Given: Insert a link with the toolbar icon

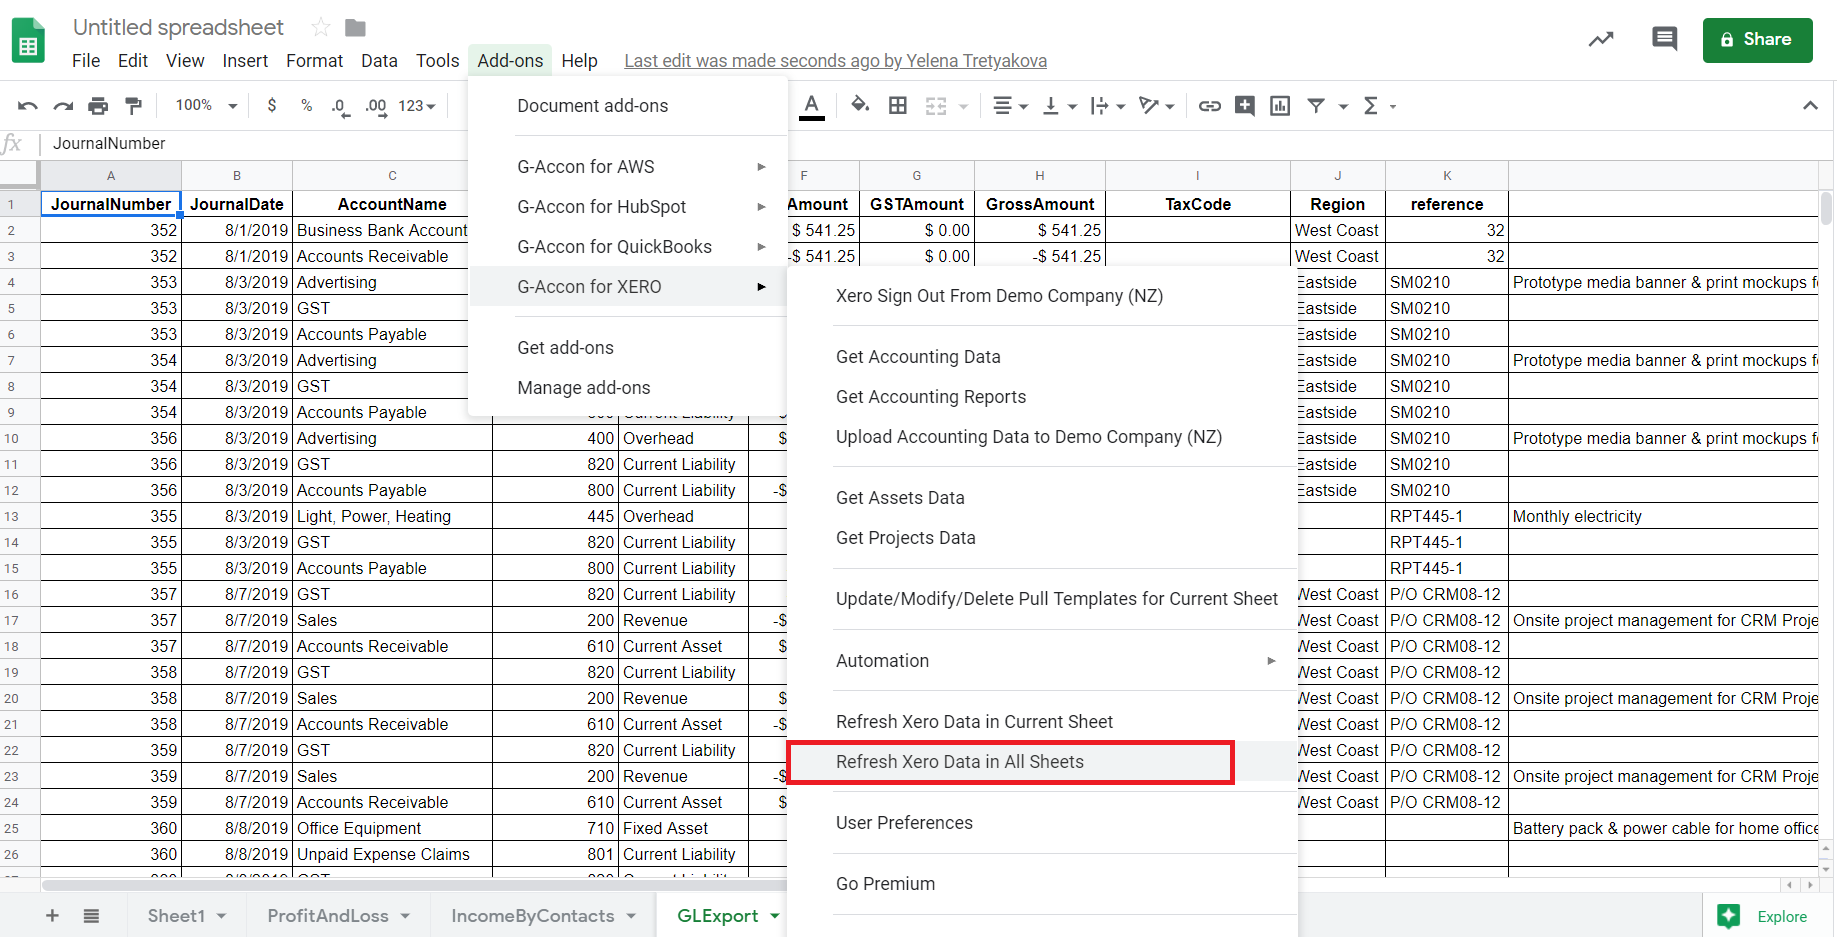Looking at the screenshot, I should coord(1210,105).
